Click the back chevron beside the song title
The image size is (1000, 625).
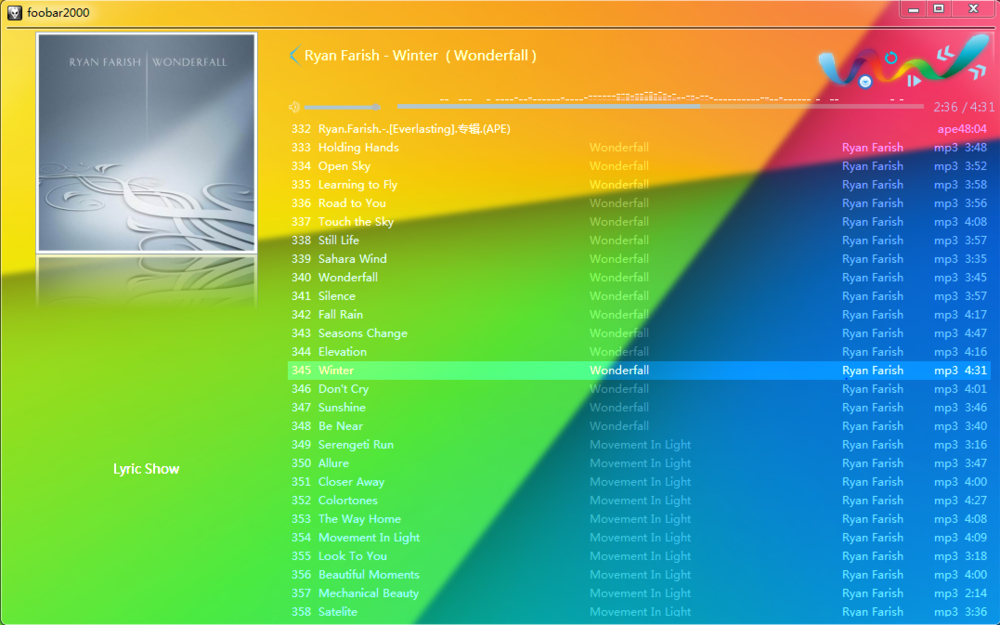(x=294, y=55)
